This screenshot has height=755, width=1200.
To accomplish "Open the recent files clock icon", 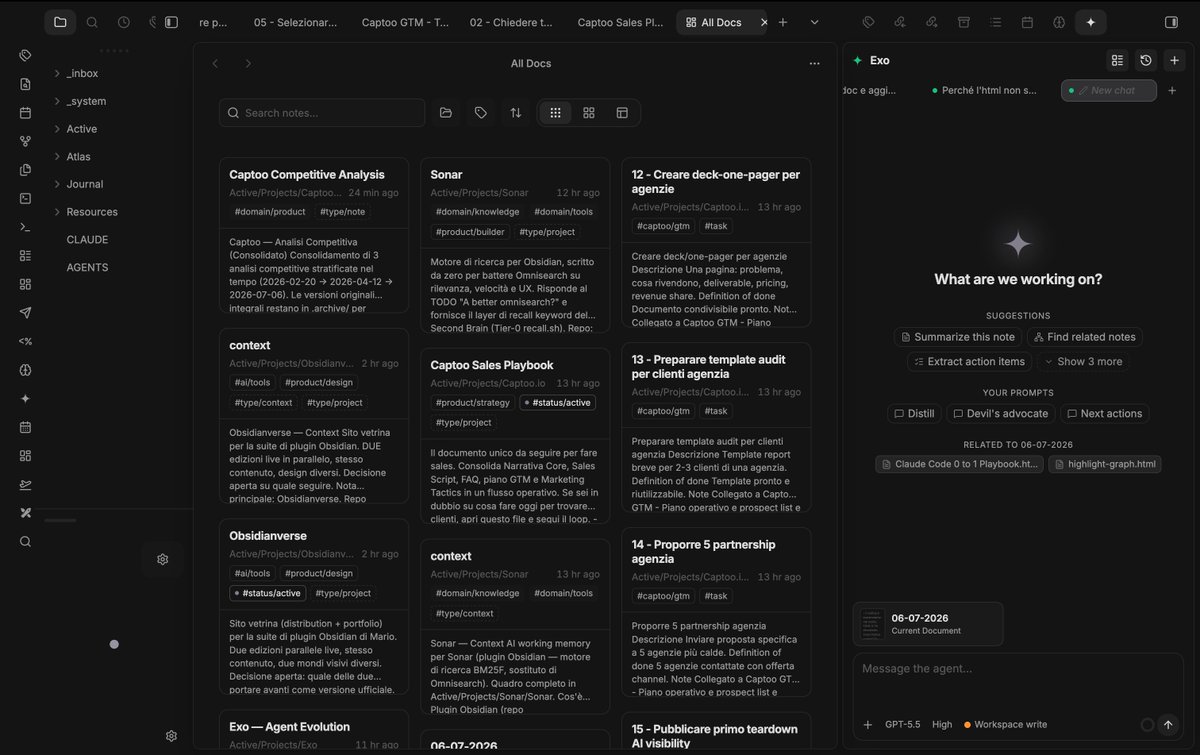I will pyautogui.click(x=123, y=22).
